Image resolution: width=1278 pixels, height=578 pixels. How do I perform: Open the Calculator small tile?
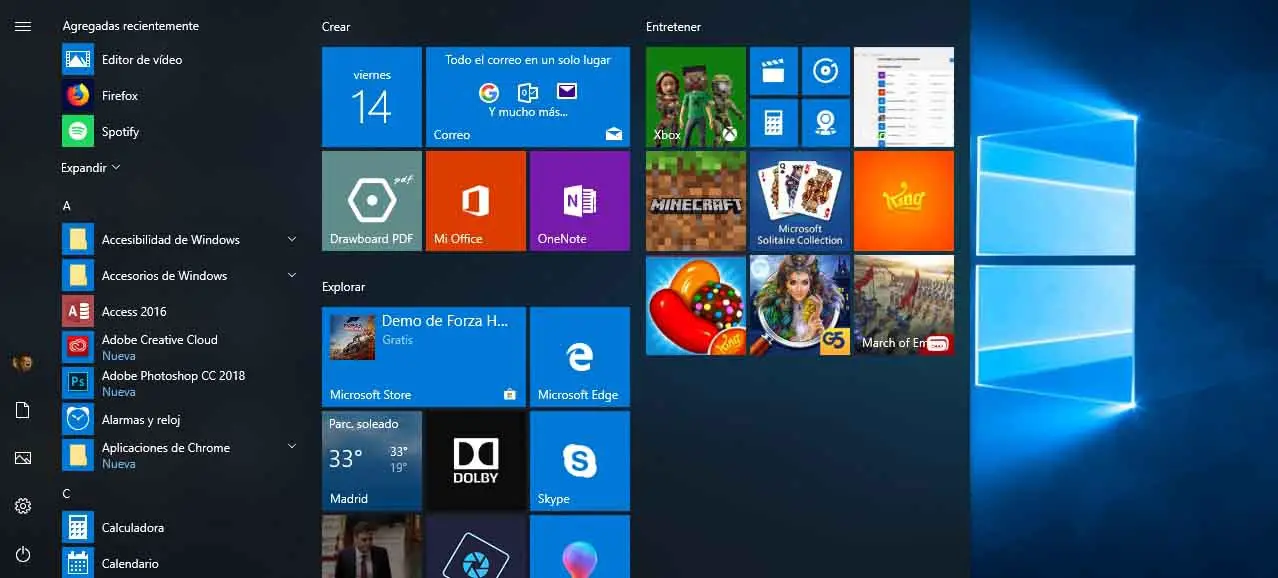tap(774, 123)
